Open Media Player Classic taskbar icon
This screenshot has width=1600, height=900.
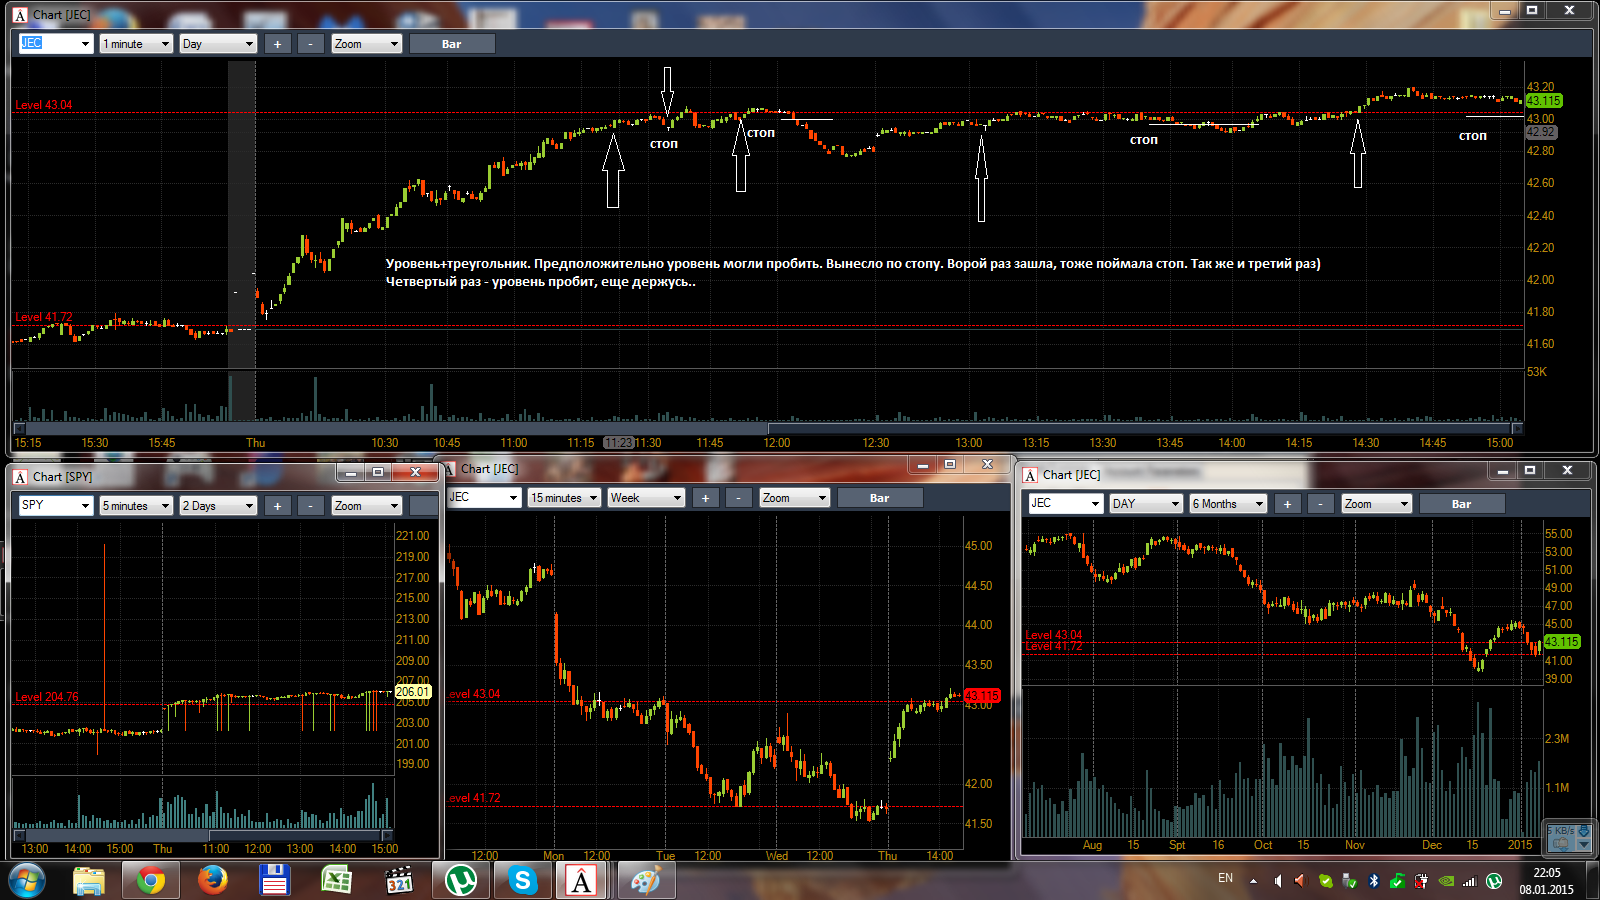click(398, 880)
